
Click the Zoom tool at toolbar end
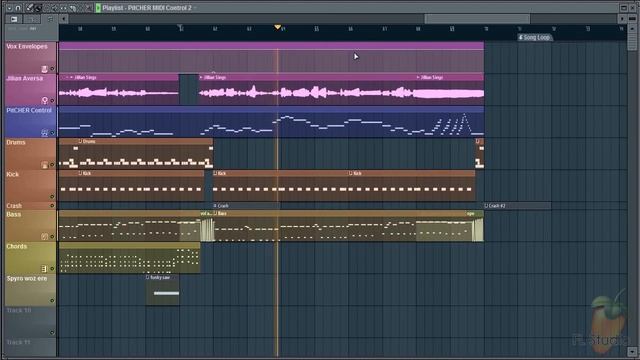[x=88, y=8]
